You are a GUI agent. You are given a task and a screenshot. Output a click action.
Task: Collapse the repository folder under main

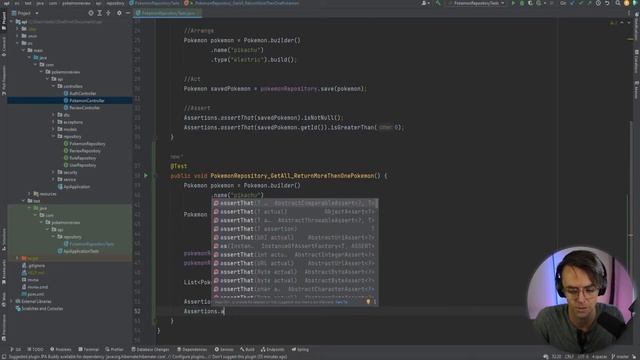click(53, 136)
